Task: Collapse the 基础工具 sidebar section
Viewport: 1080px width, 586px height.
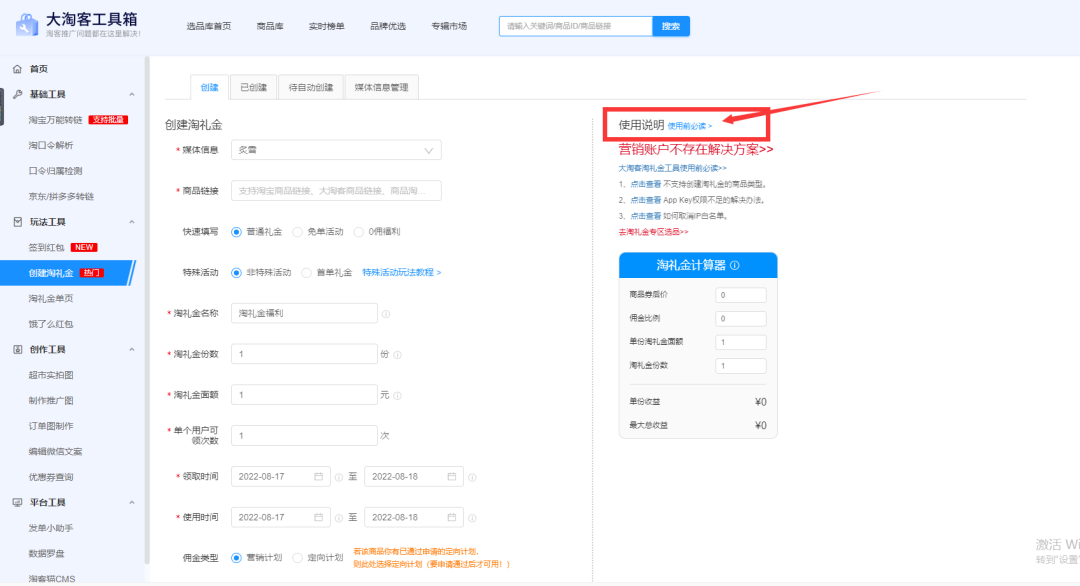Action: [x=132, y=95]
